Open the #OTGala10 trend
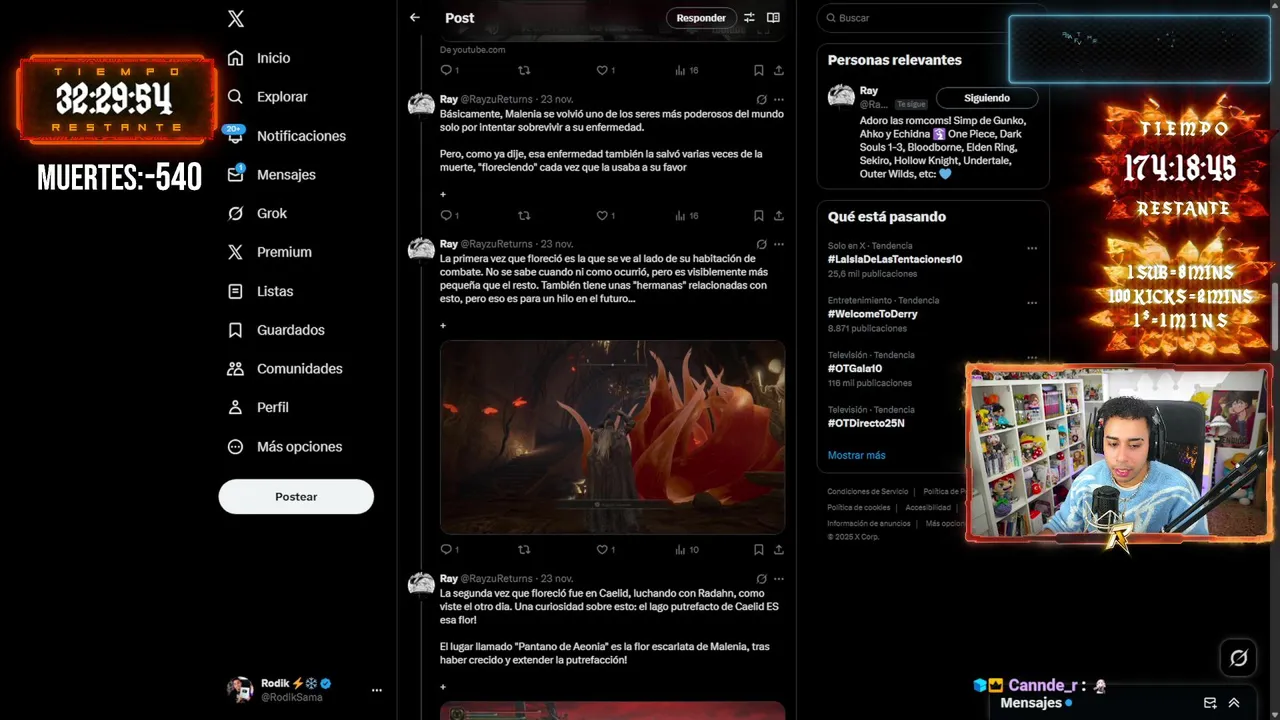This screenshot has width=1280, height=720. click(855, 368)
